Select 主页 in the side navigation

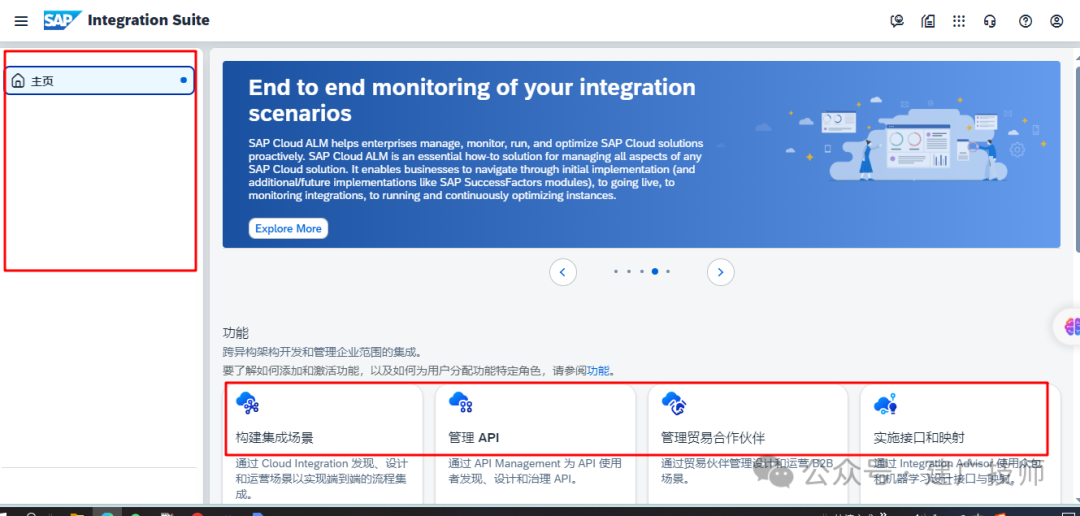[x=100, y=81]
